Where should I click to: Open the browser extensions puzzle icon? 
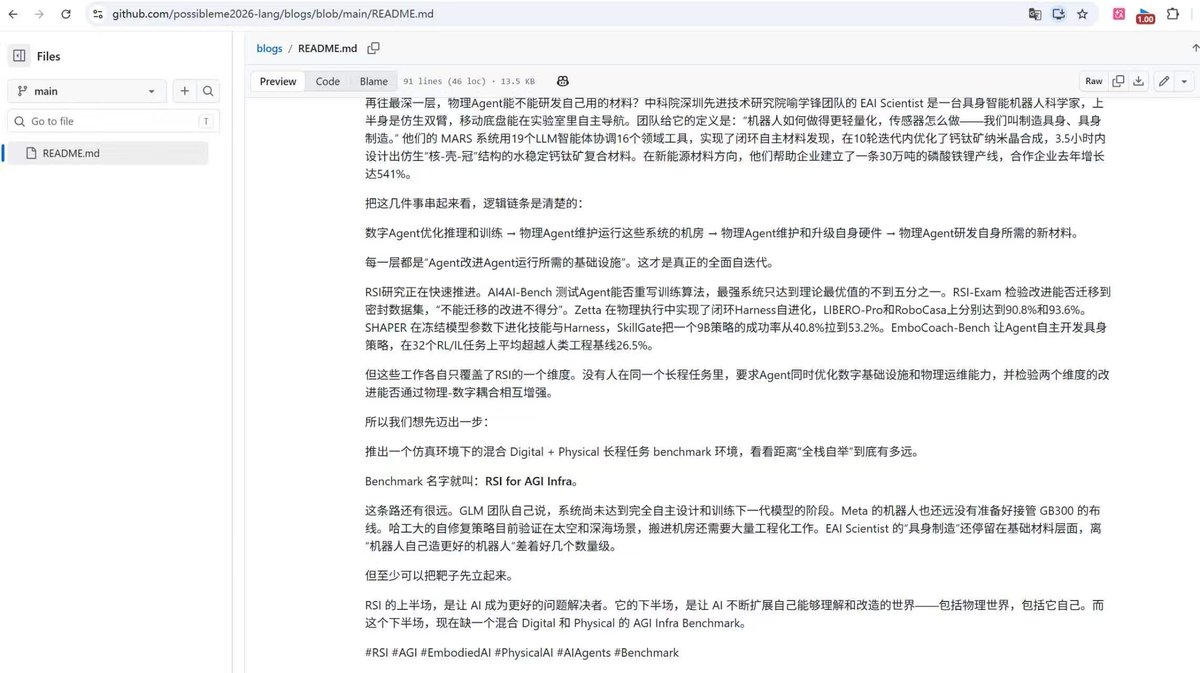pos(1175,15)
